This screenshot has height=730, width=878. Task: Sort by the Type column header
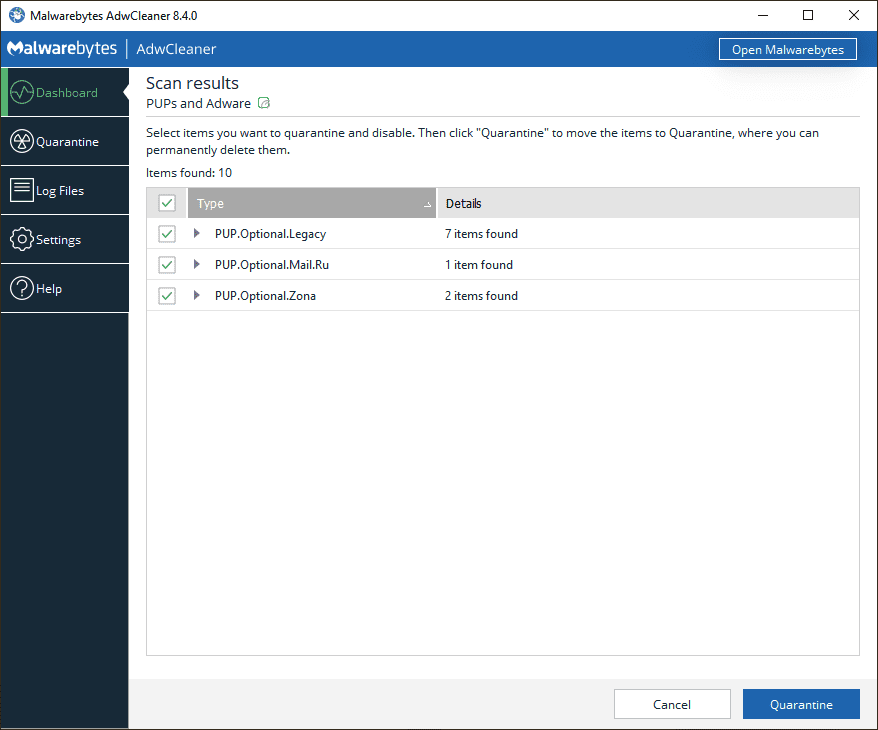[311, 203]
